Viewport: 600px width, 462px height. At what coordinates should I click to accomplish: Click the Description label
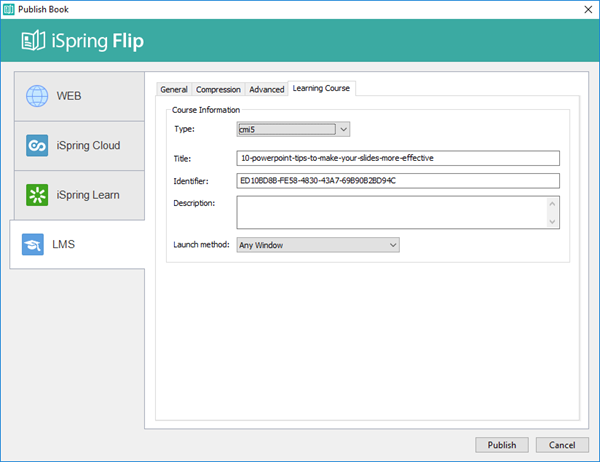click(194, 203)
